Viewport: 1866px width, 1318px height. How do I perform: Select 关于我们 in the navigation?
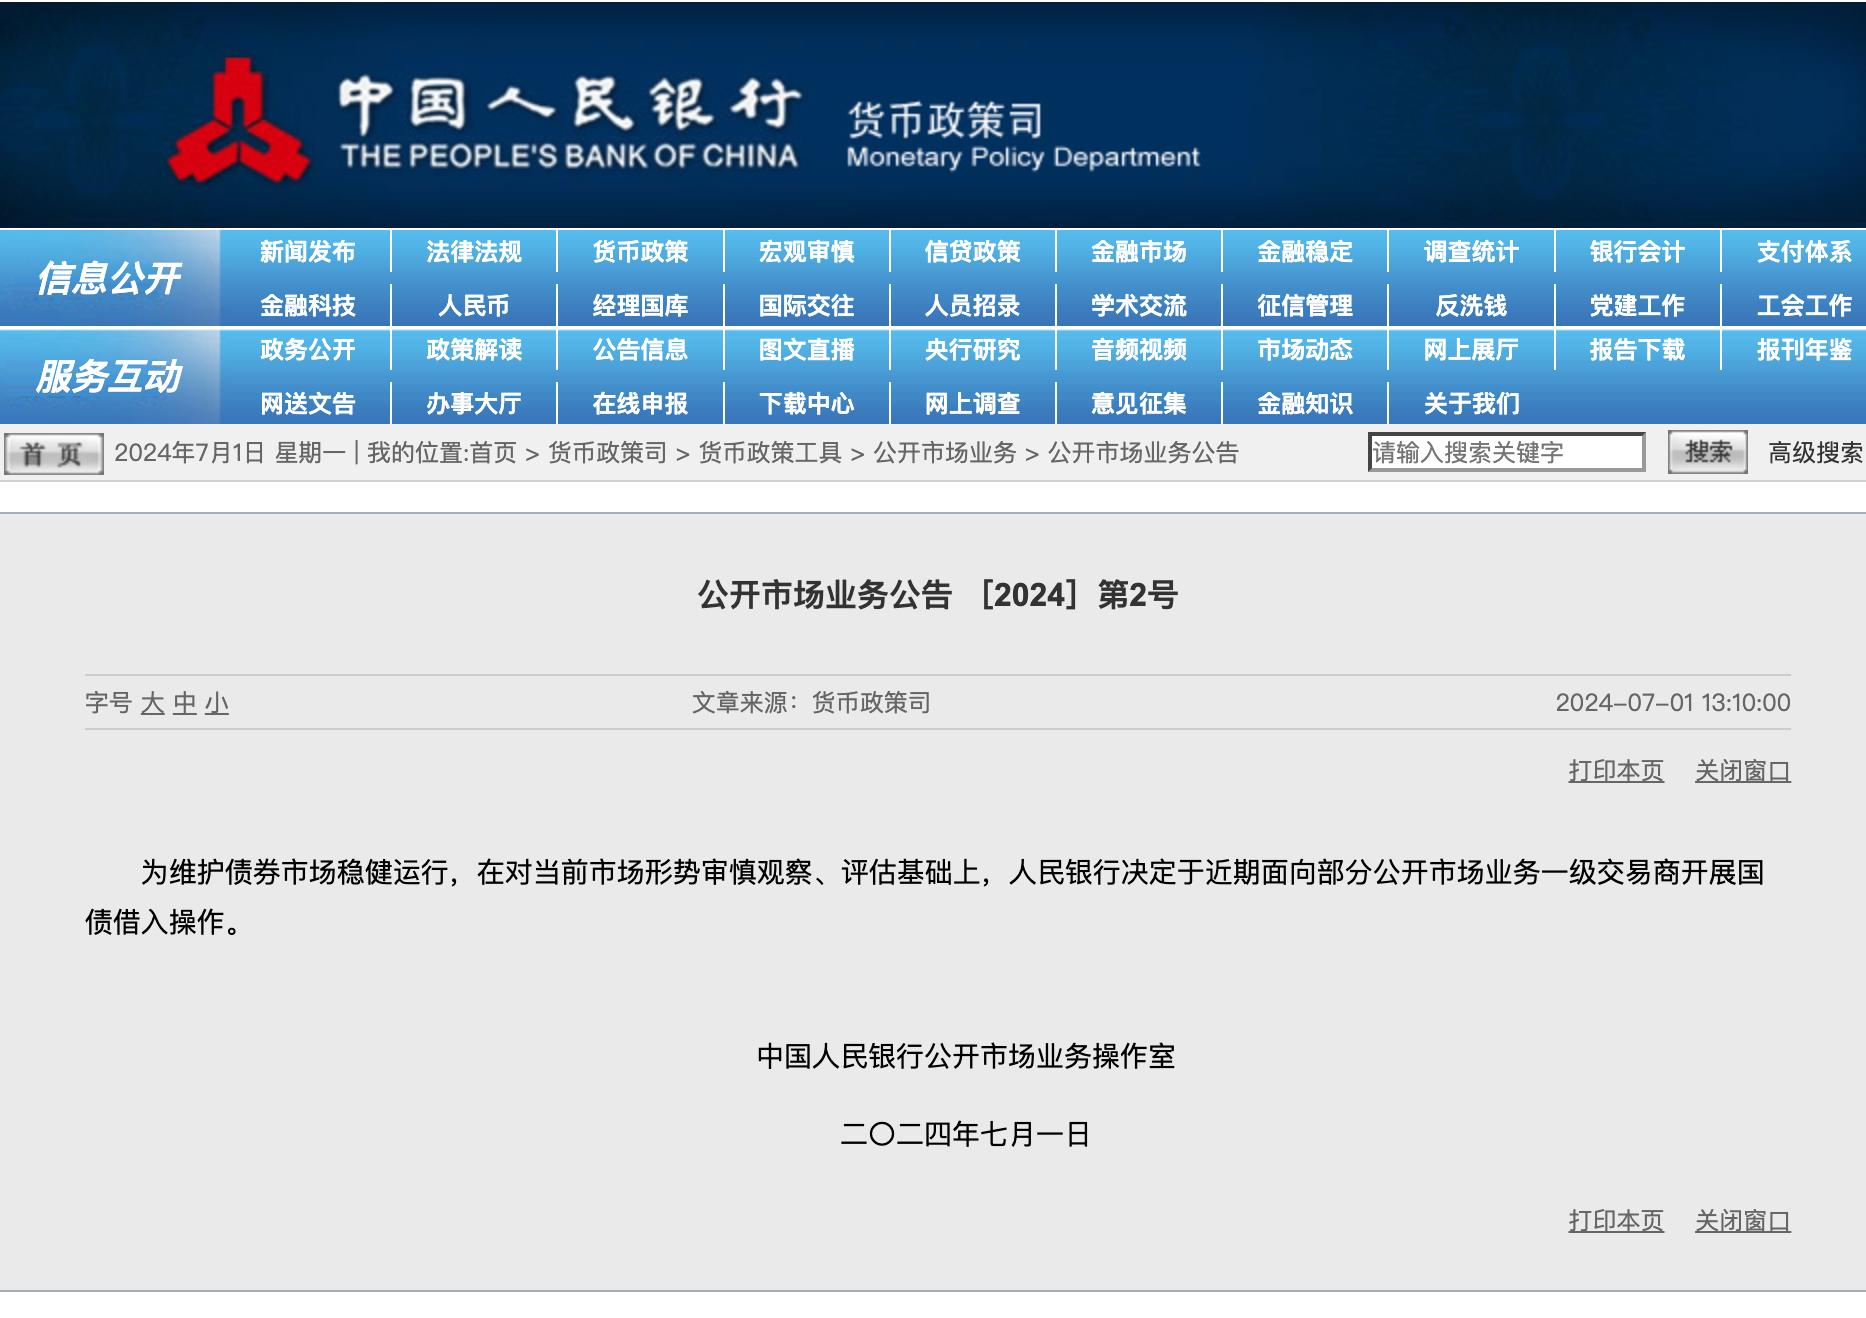point(1471,404)
